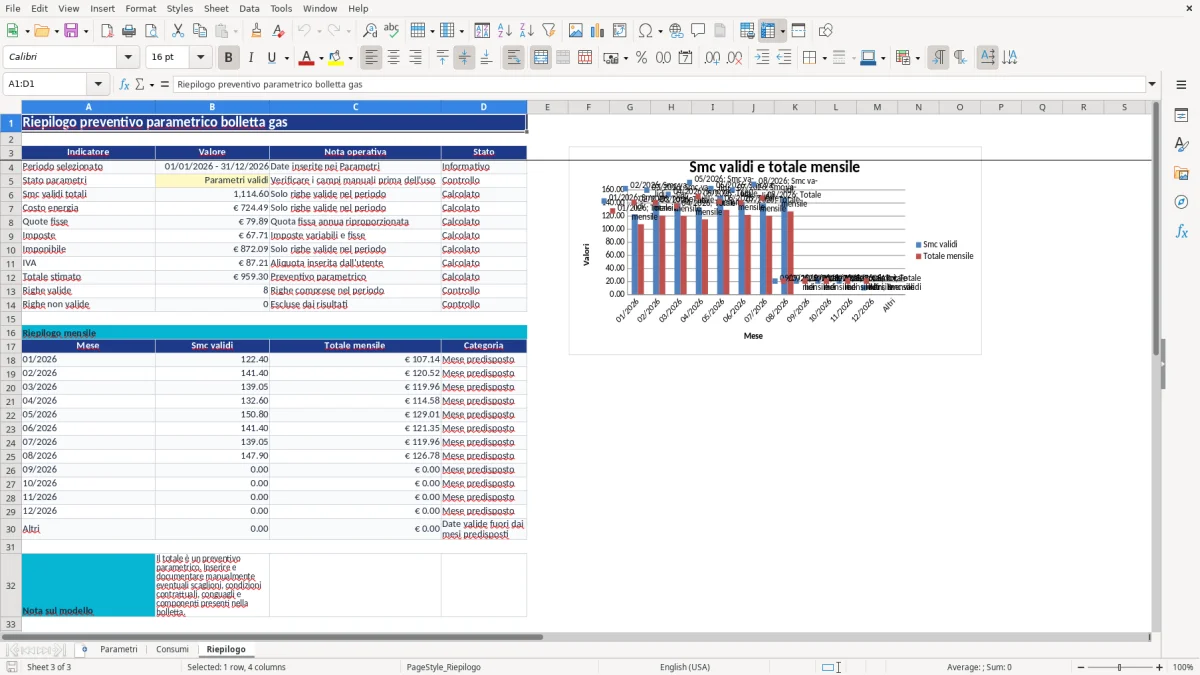Image resolution: width=1200 pixels, height=675 pixels.
Task: Open Select Function sigma dropdown
Action: 150,84
